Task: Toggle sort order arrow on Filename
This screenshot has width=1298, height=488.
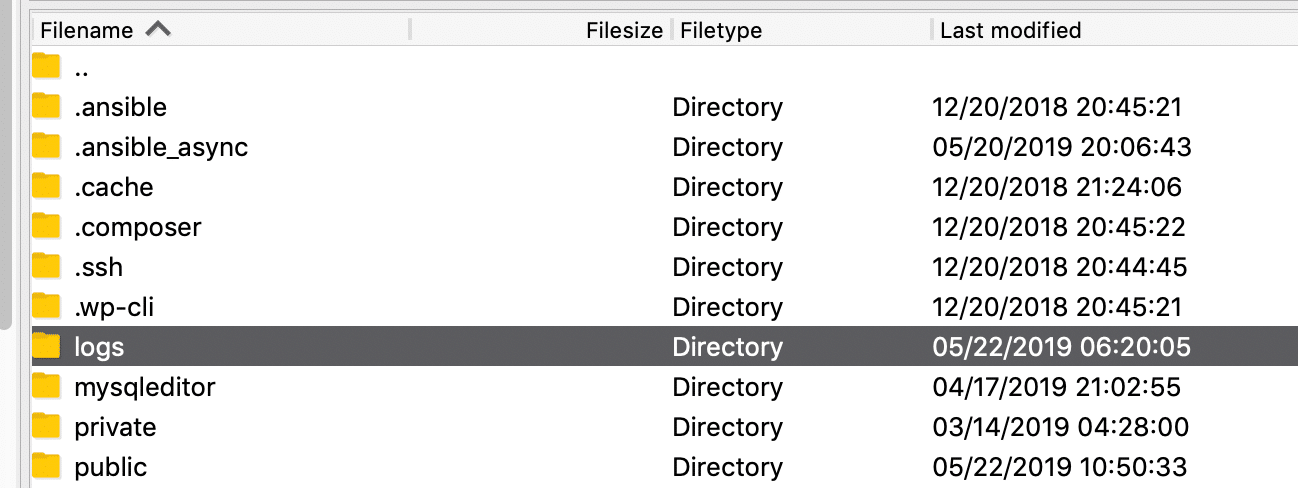Action: (158, 30)
